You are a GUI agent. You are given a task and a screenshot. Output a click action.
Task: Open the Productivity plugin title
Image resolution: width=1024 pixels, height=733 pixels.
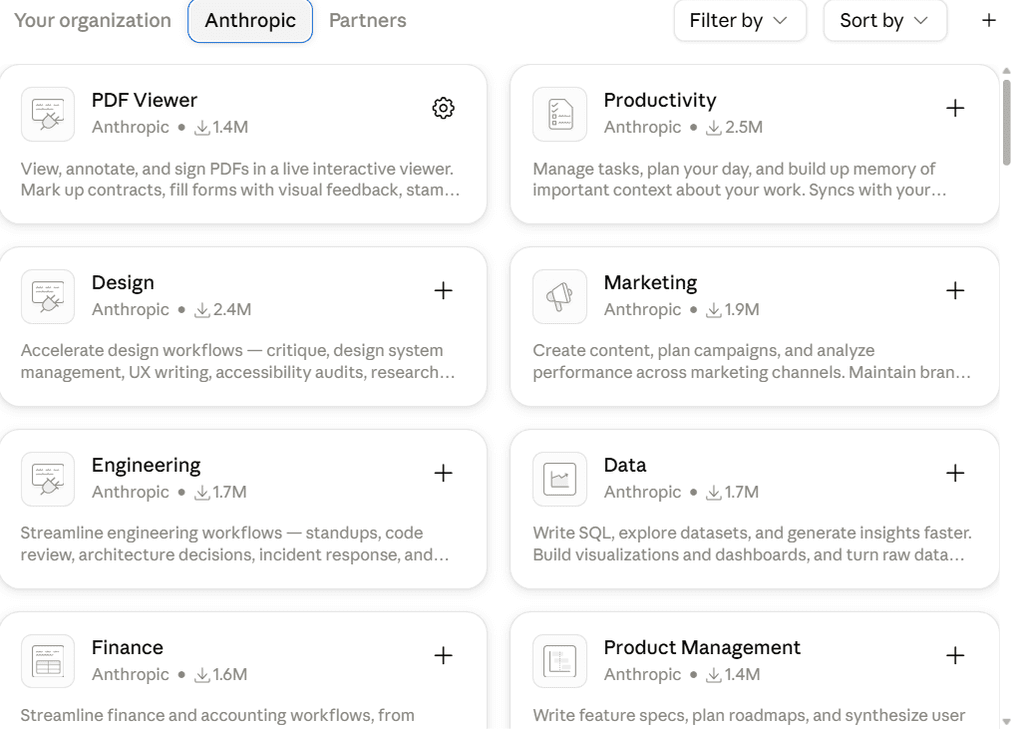coord(660,100)
